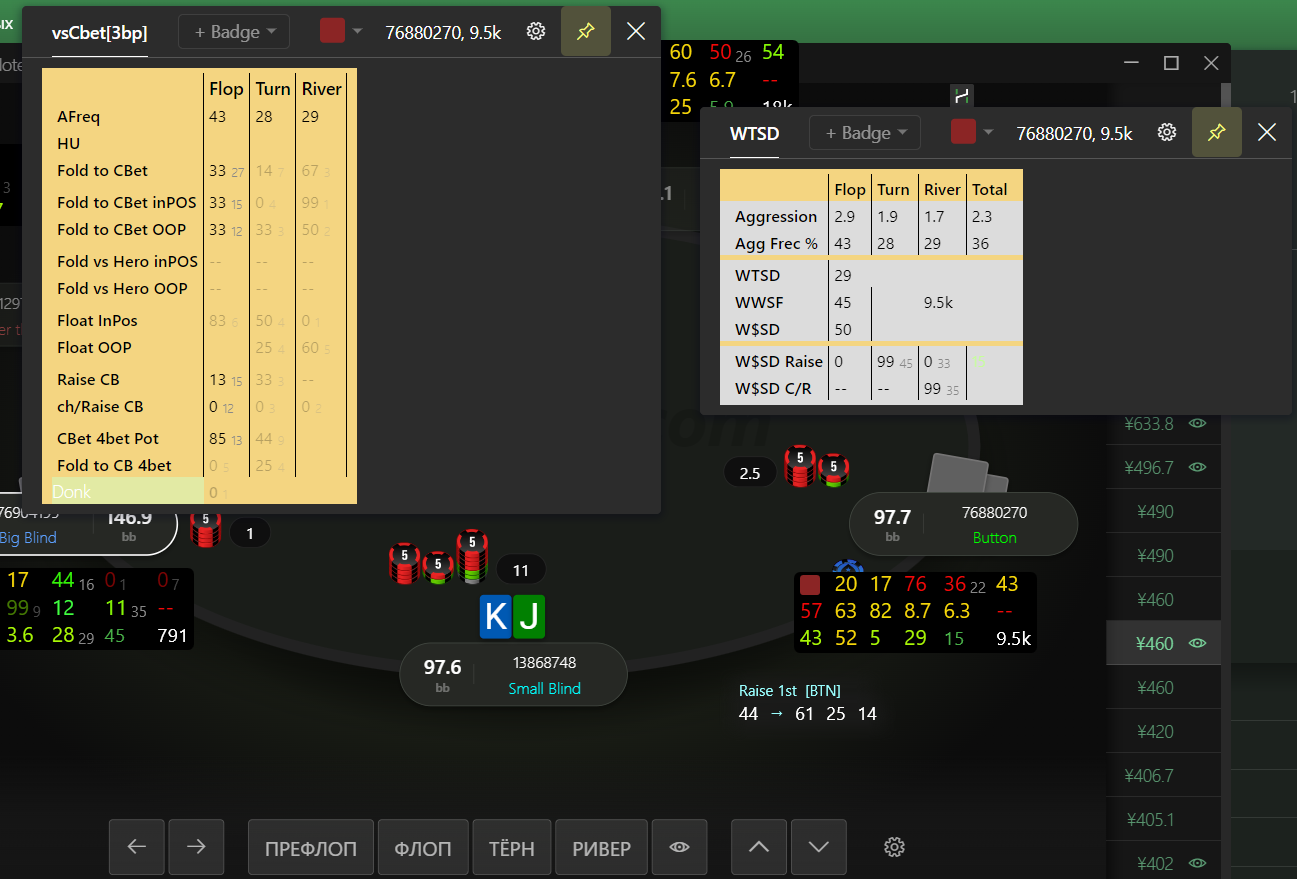This screenshot has height=879, width=1297.
Task: Click red color swatch in WTSD popup
Action: [x=963, y=132]
